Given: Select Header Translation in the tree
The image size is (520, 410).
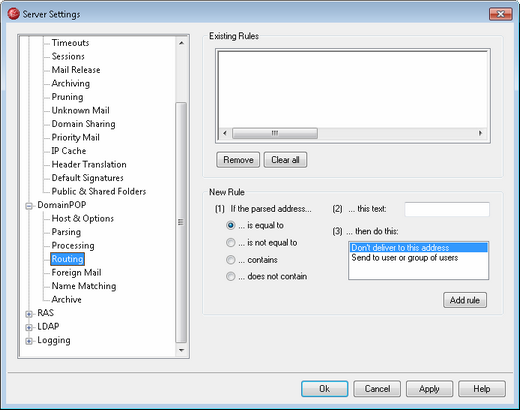Looking at the screenshot, I should point(89,164).
